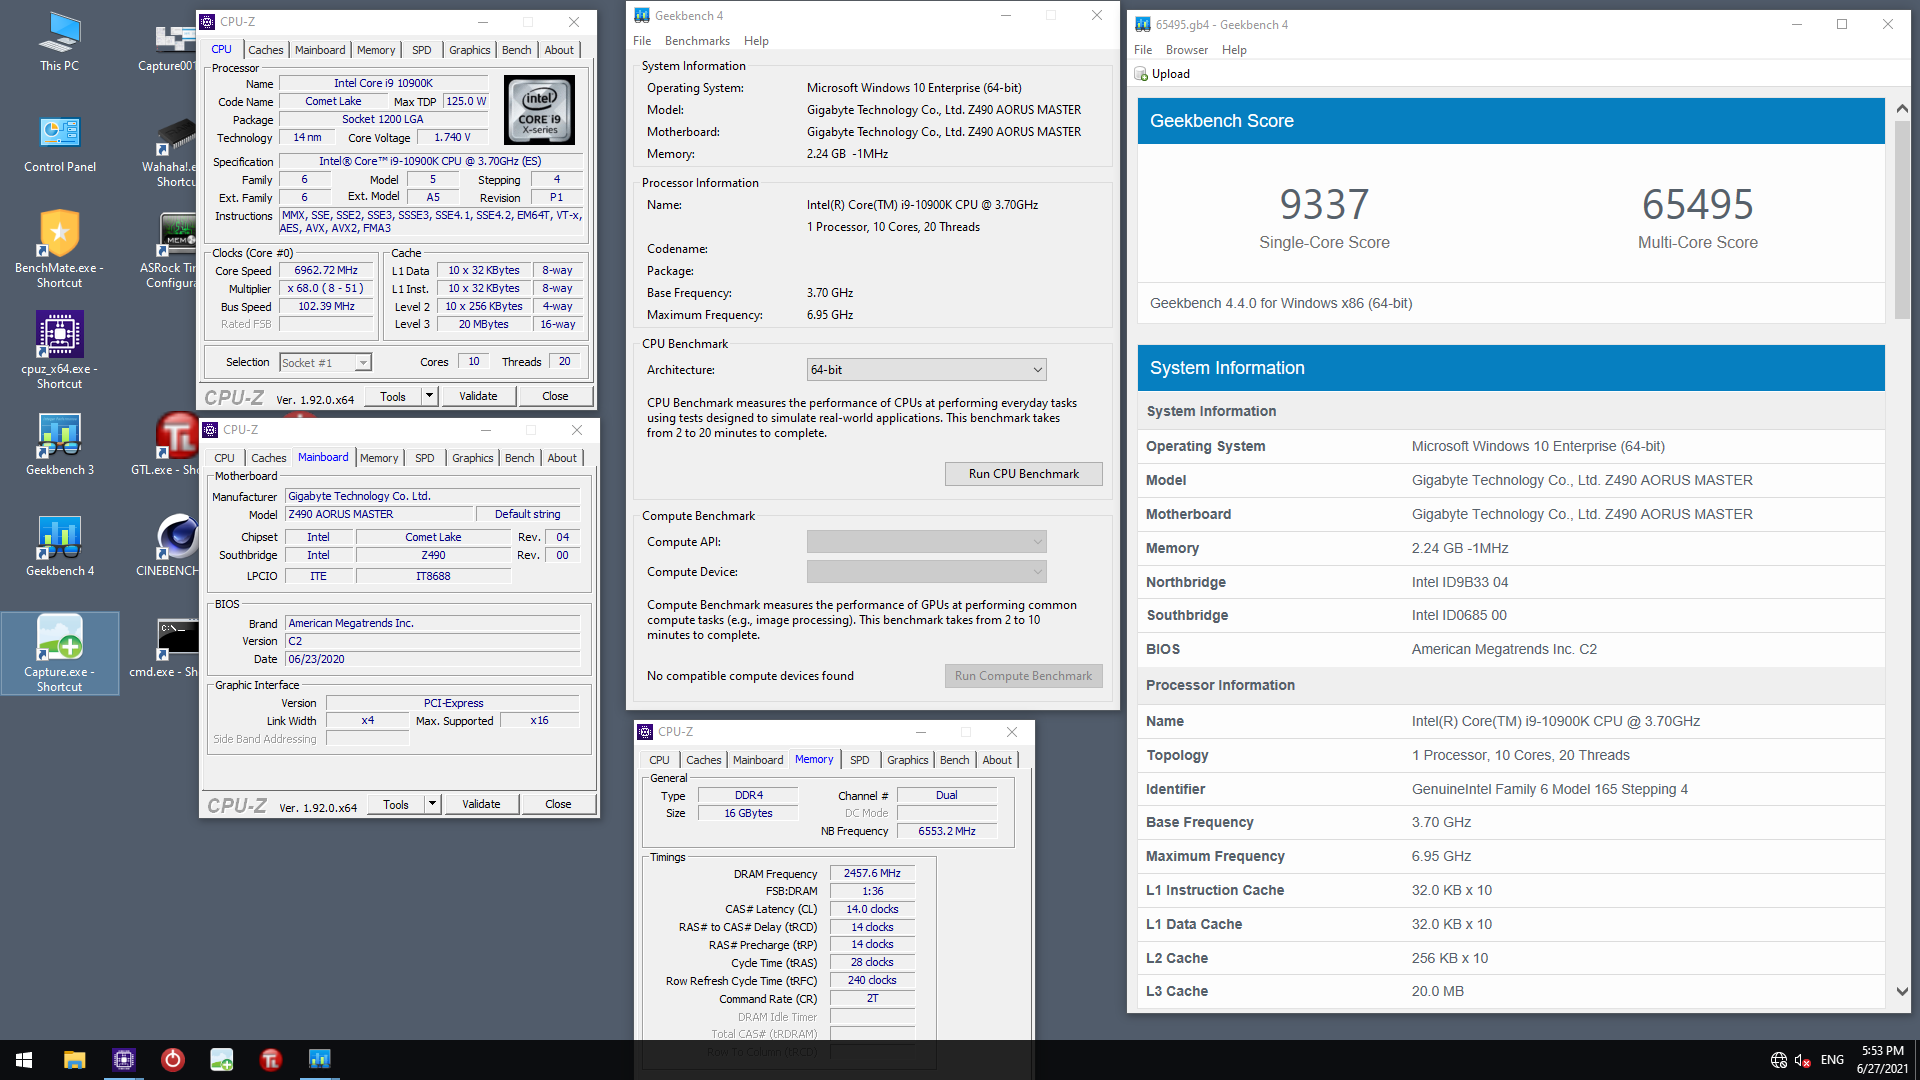Switch to CPU-Z taskbar icon
This screenshot has height=1080, width=1920.
(x=123, y=1060)
